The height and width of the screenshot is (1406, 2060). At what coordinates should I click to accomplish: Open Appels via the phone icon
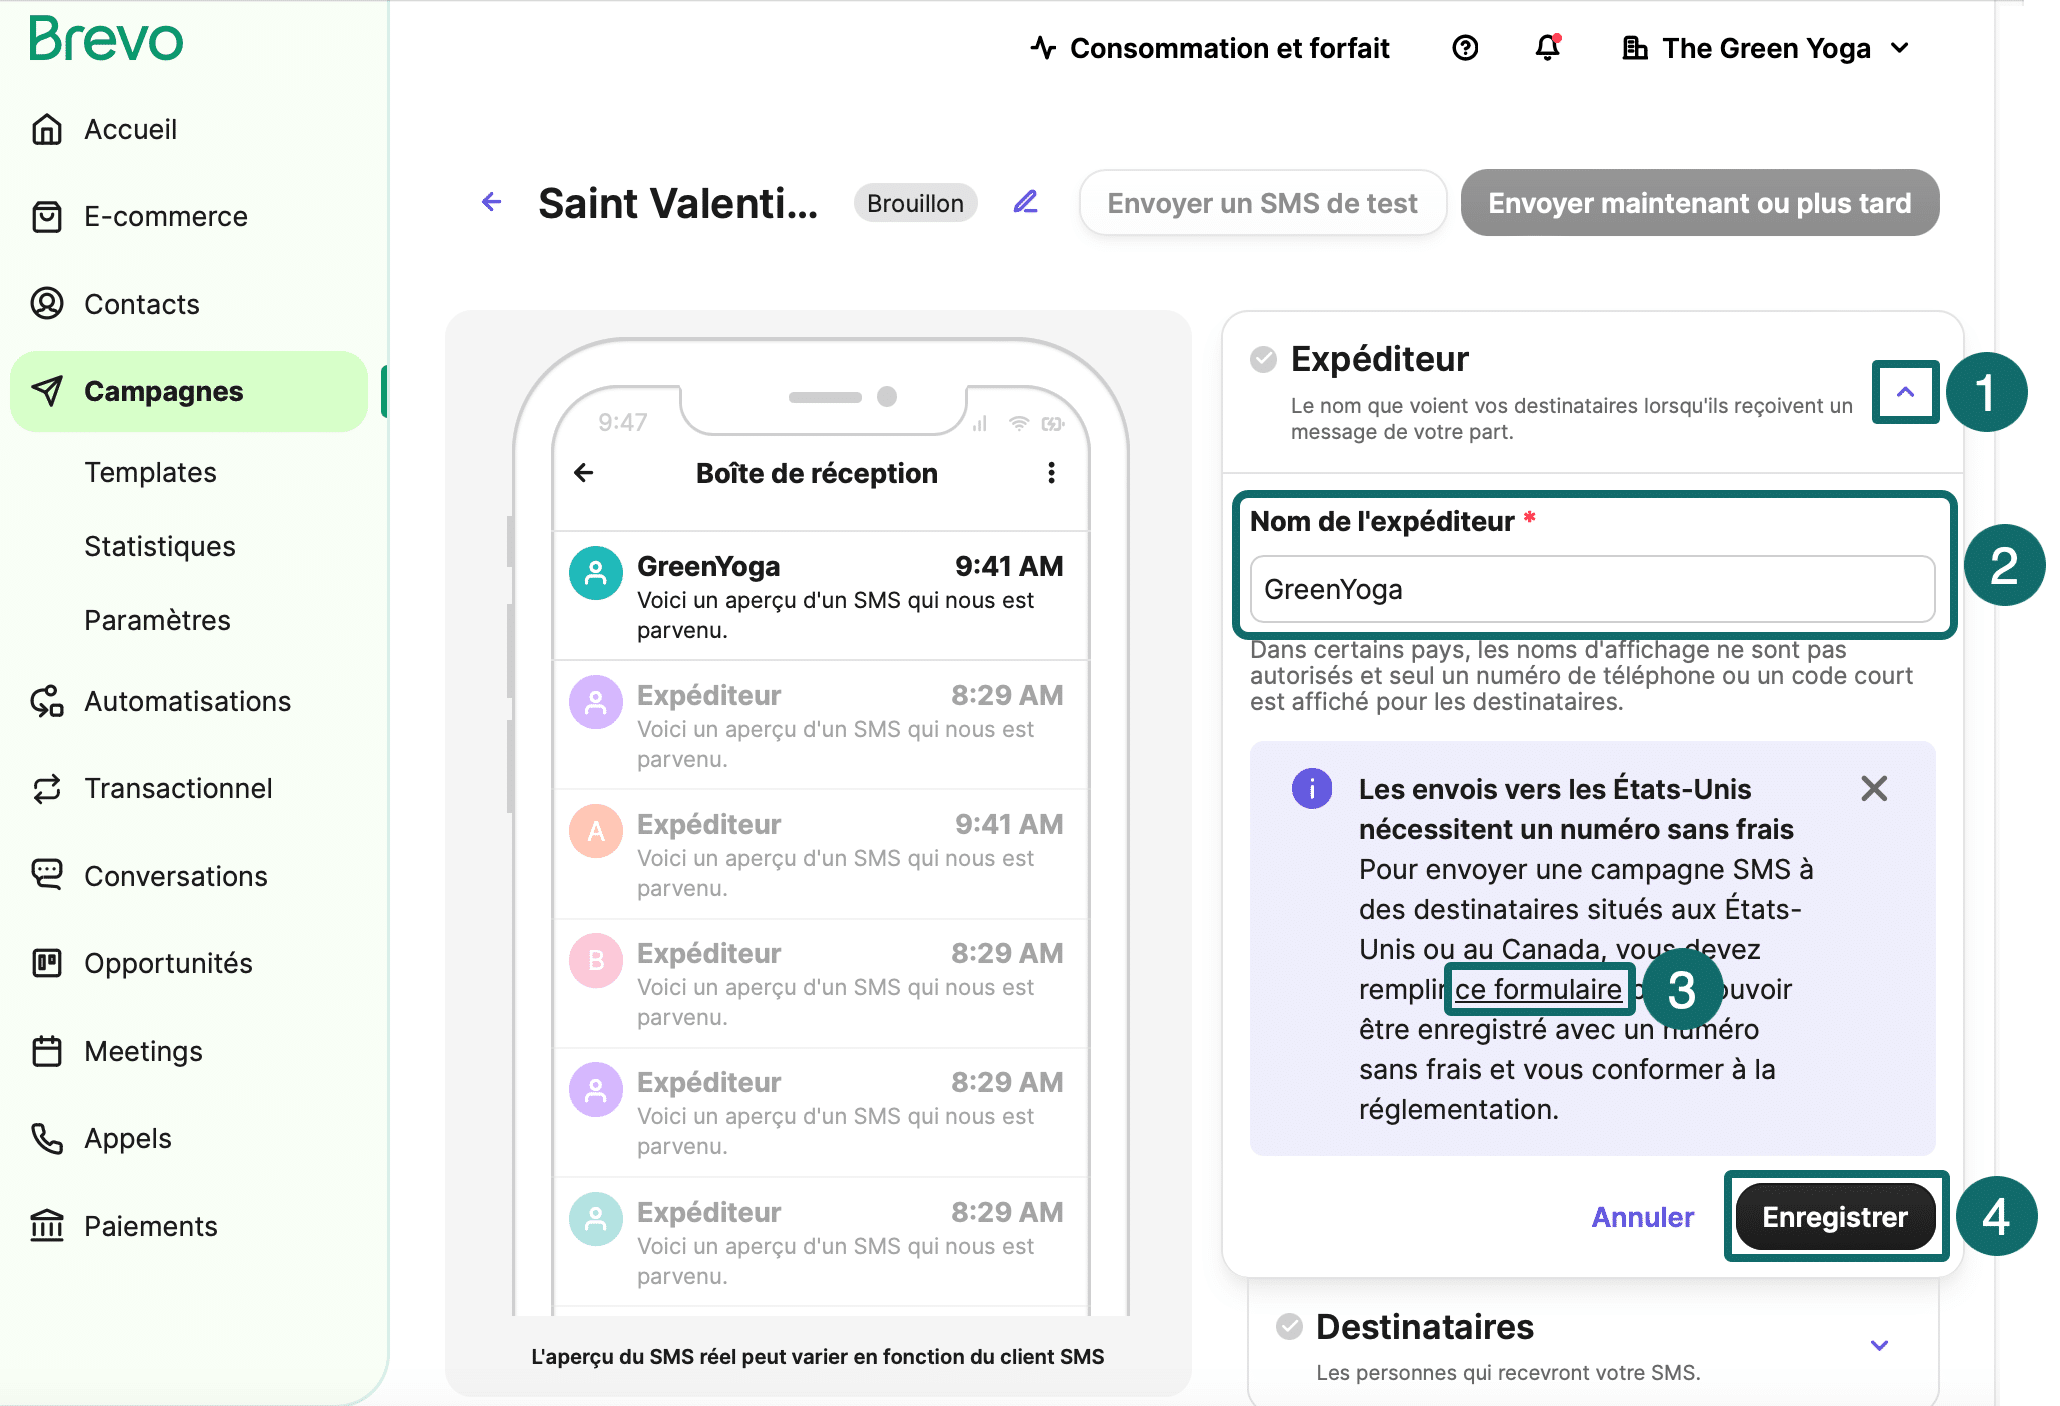coord(47,1138)
